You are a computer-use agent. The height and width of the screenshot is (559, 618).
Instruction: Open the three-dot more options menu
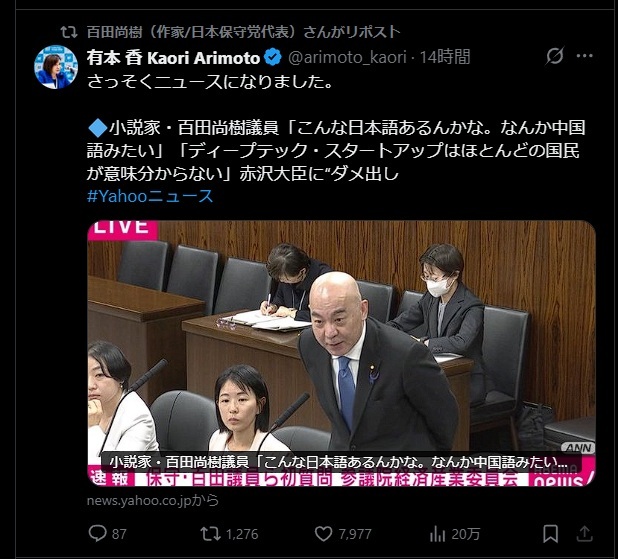584,56
